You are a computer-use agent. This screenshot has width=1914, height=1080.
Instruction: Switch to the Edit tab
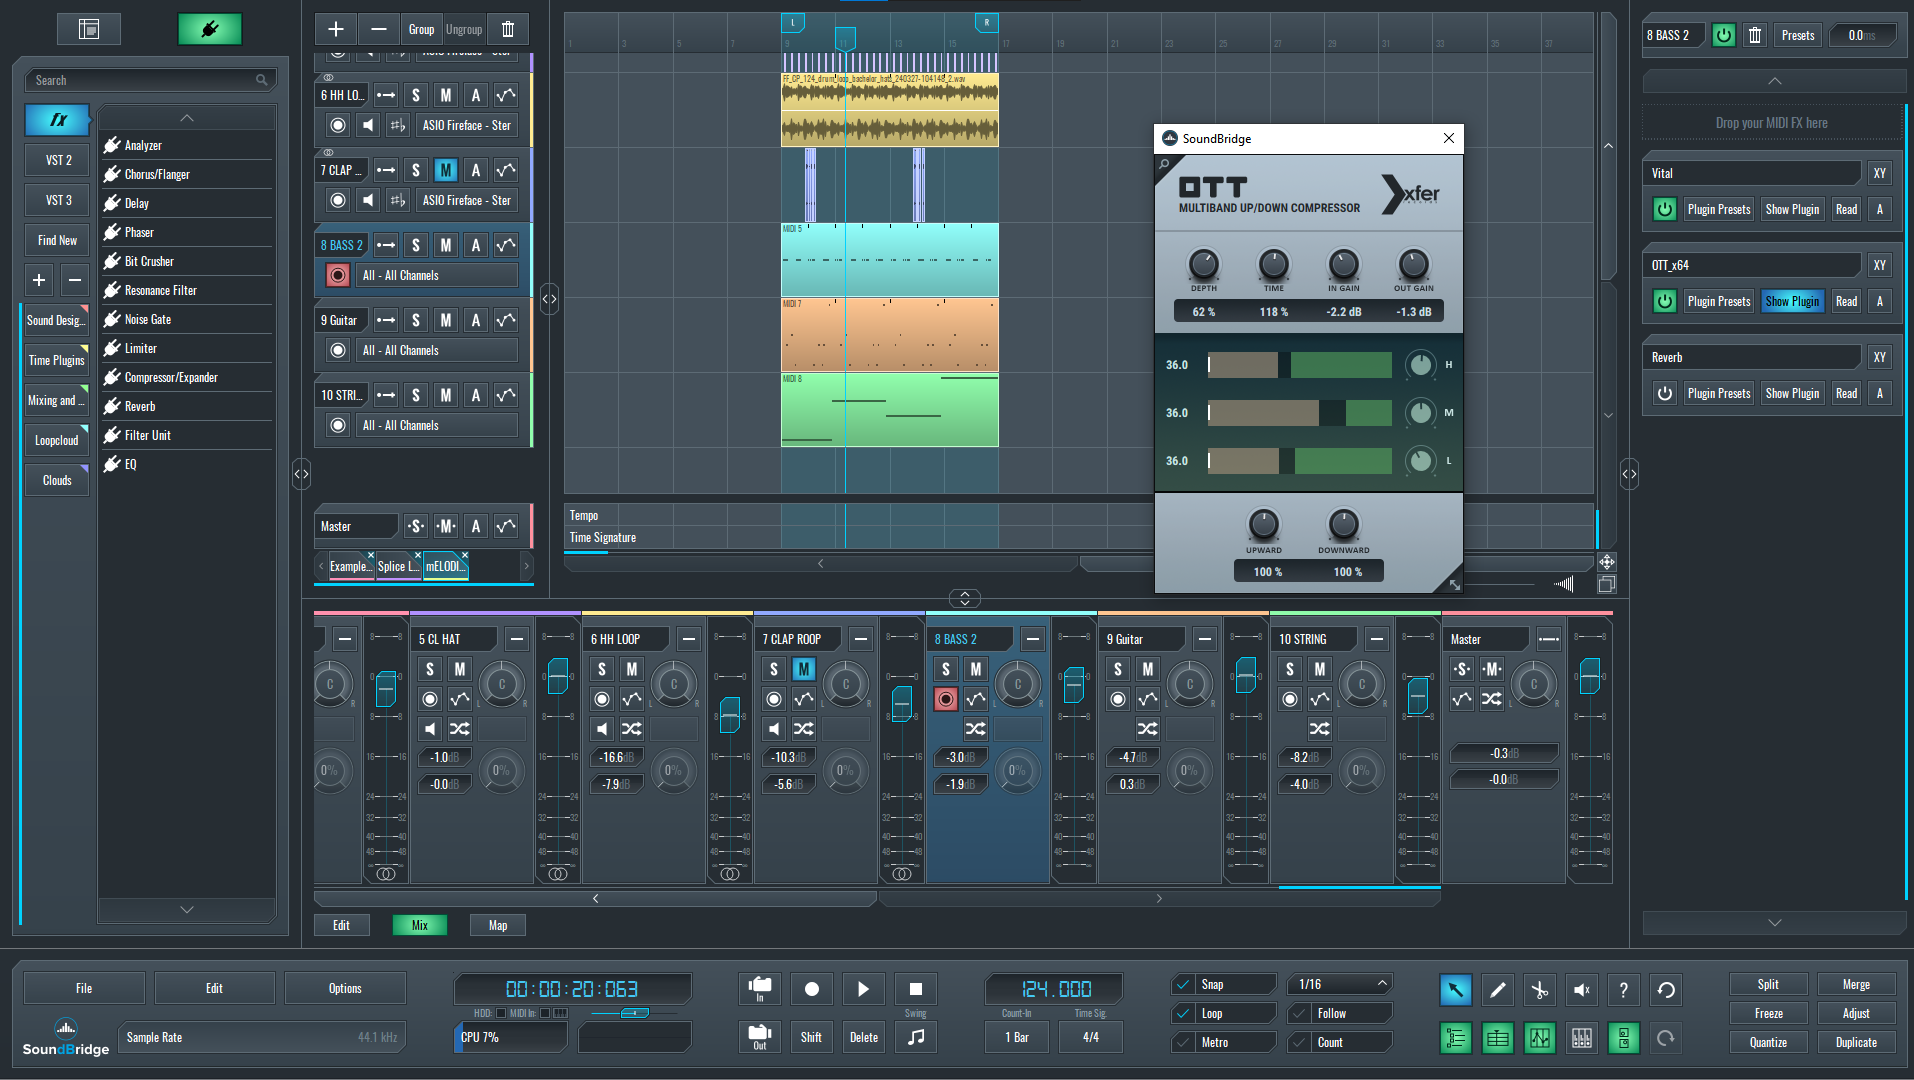point(341,925)
